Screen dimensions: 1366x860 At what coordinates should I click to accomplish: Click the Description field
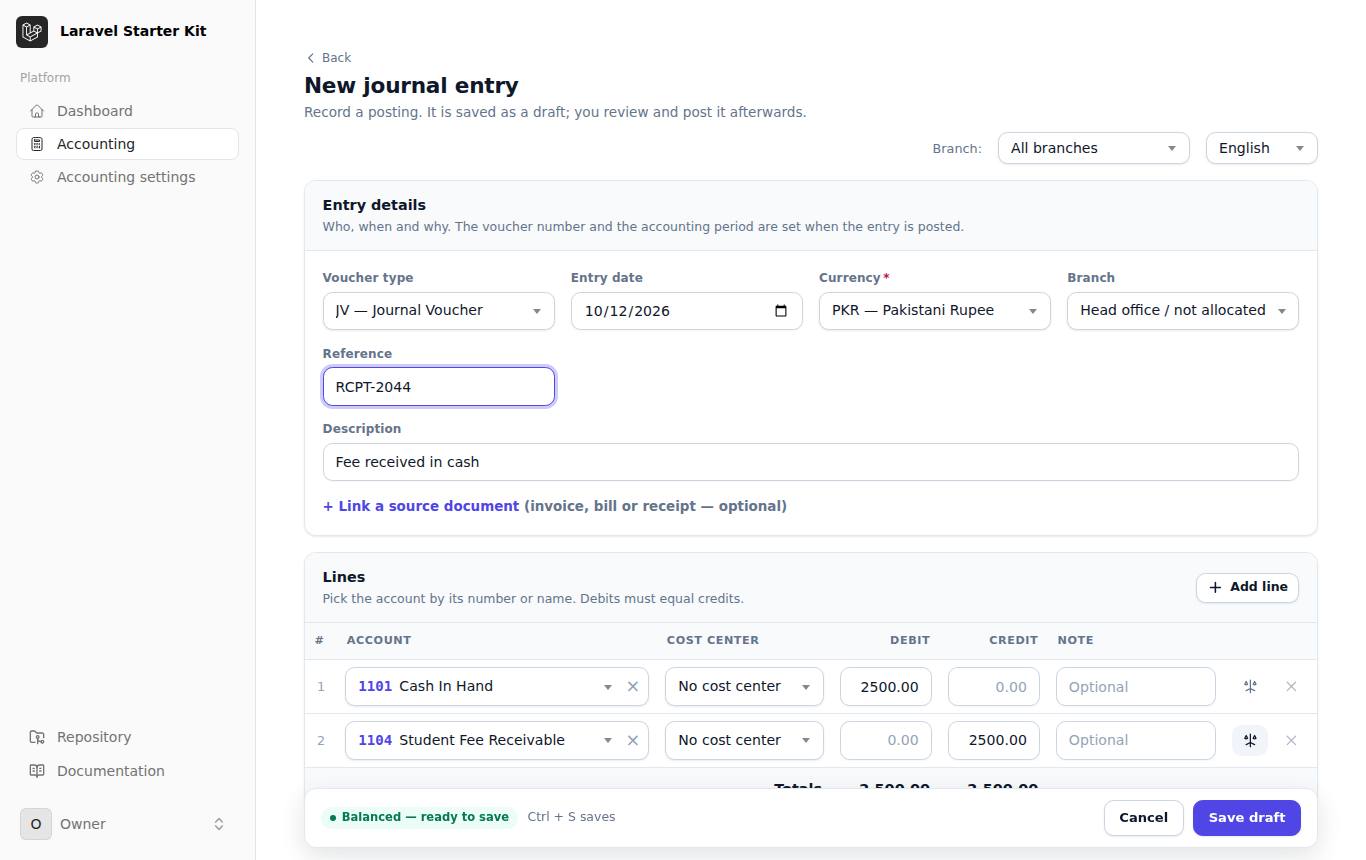[x=810, y=462]
